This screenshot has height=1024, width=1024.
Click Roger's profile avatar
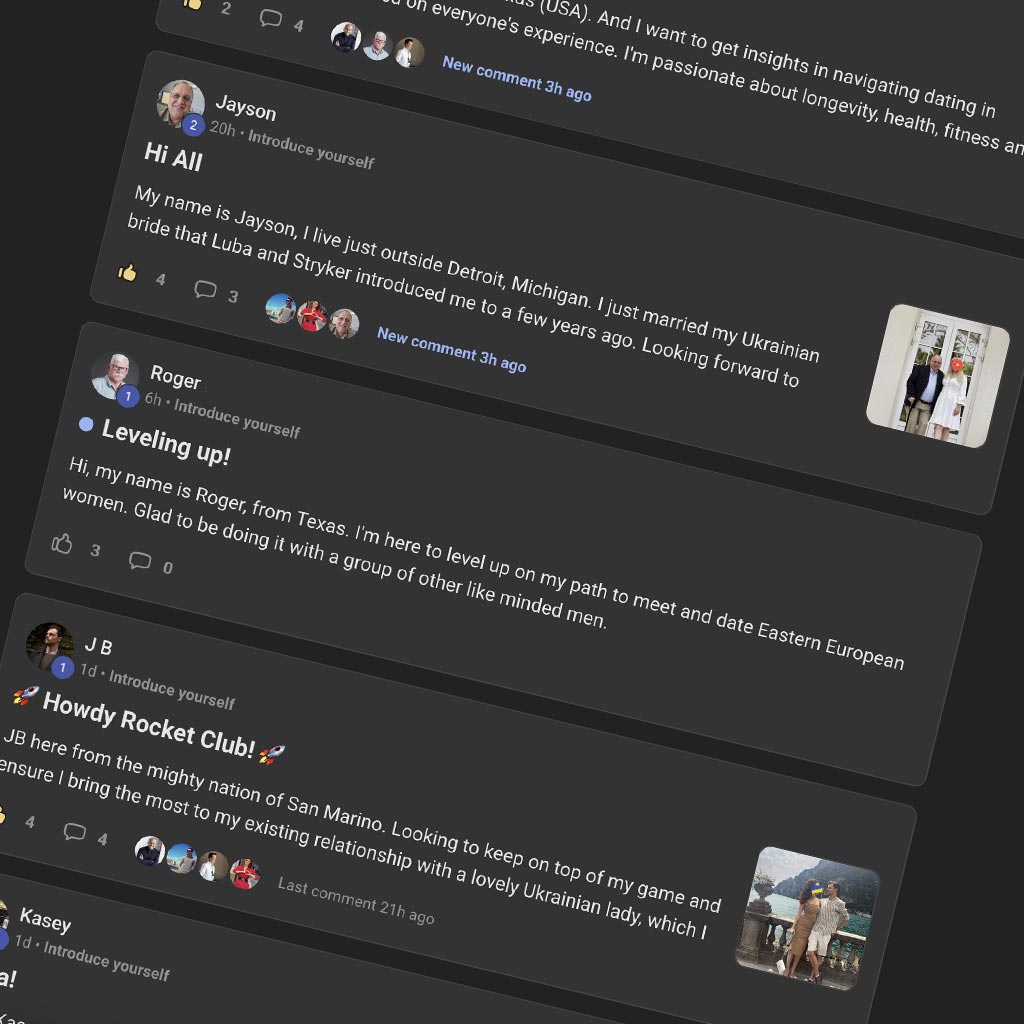tap(116, 376)
